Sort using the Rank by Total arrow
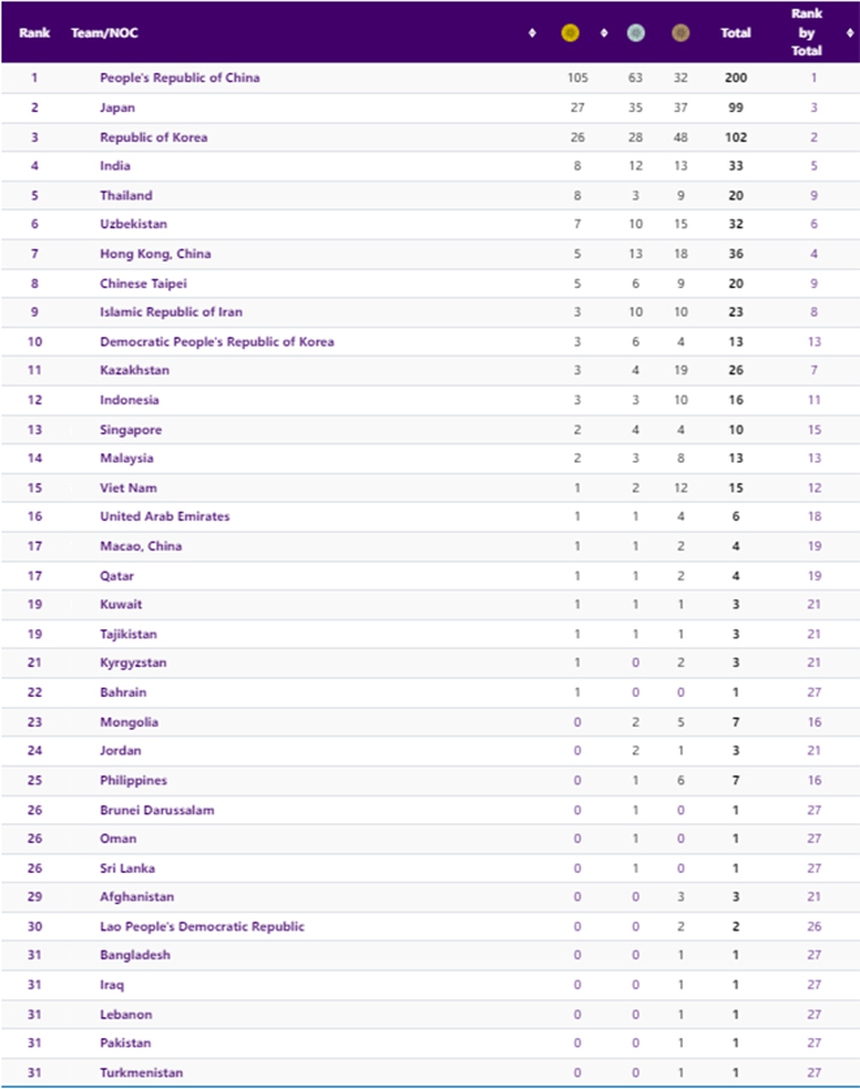 (849, 33)
